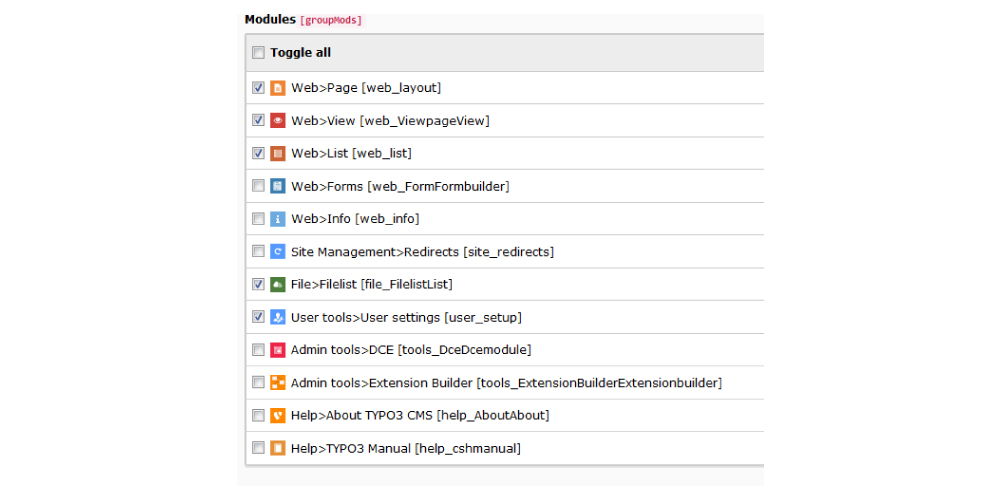
Task: Enable the Help>TYPO3 Manual checkbox
Action: coord(258,448)
